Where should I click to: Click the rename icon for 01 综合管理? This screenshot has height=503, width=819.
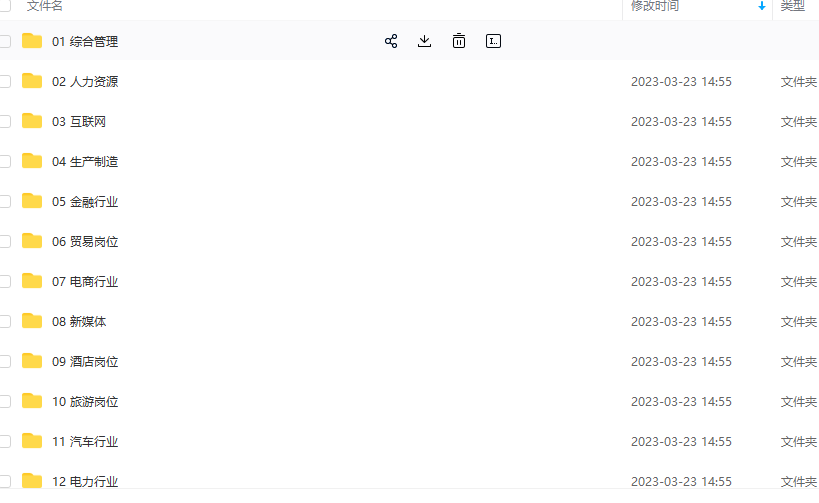pyautogui.click(x=493, y=41)
